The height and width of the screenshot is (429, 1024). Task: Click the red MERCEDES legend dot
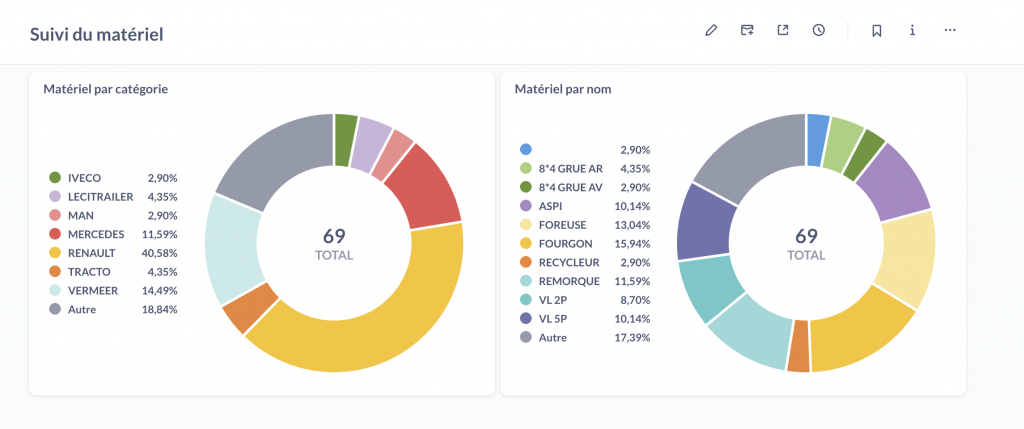[55, 235]
